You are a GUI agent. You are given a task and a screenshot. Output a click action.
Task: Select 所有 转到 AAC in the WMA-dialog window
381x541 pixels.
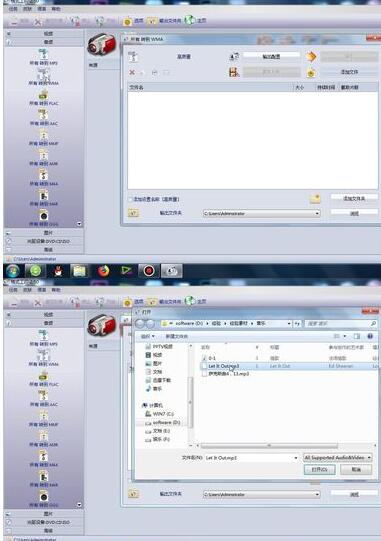[43, 118]
